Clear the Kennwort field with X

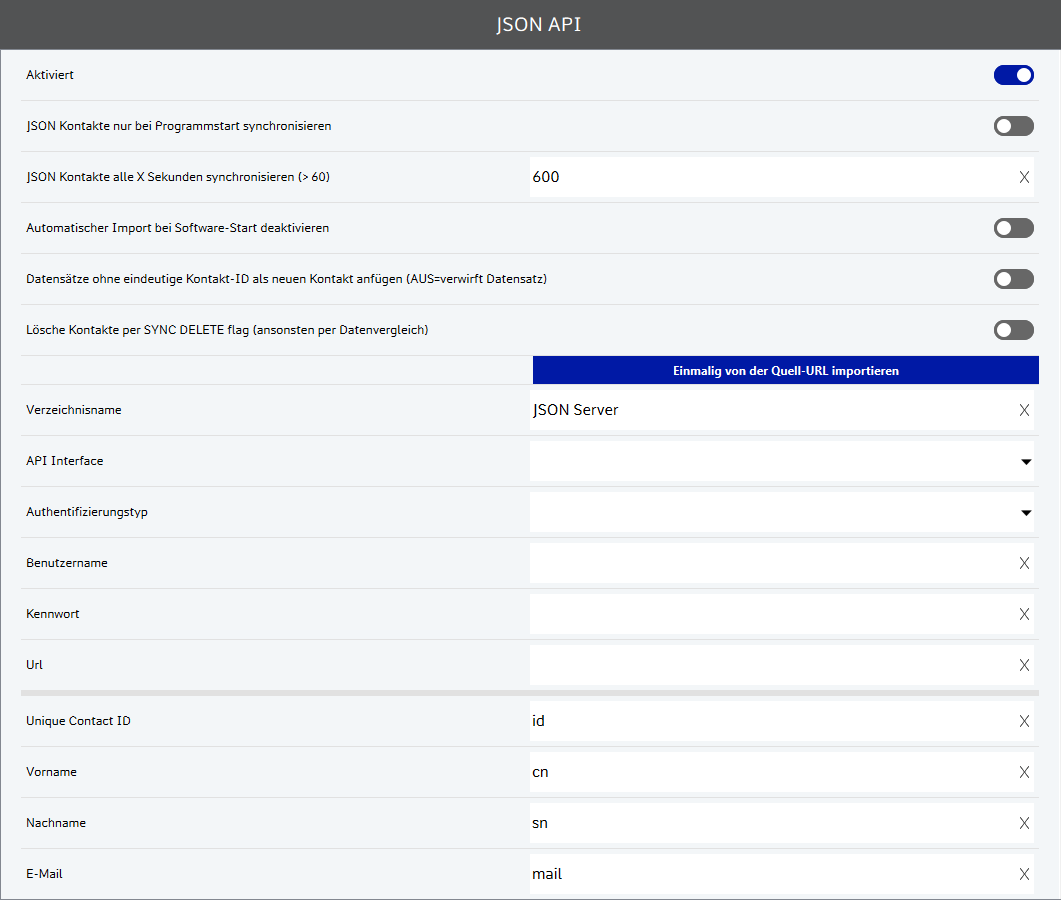pos(1024,614)
